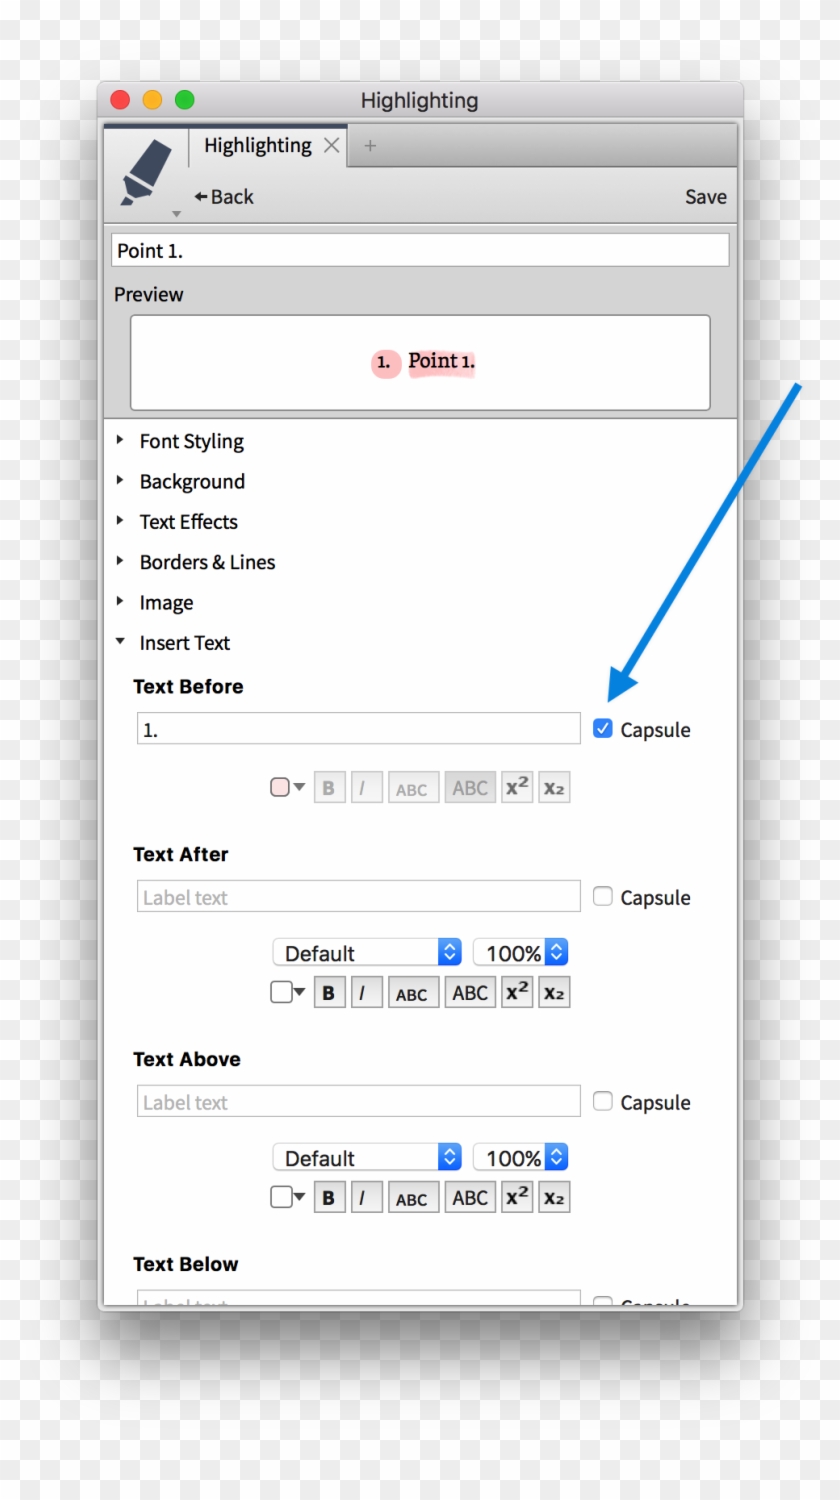Viewport: 840px width, 1500px height.
Task: Click the Italic icon in the Text After section
Action: click(367, 992)
